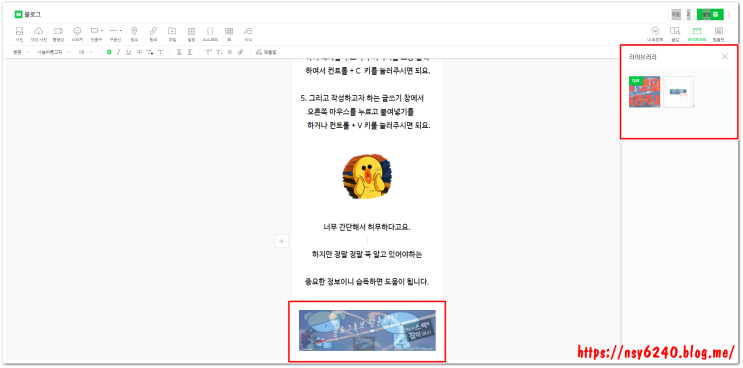Image resolution: width=743 pixels, height=368 pixels.
Task: Run the 맞춤법 spell checker
Action: click(266, 52)
